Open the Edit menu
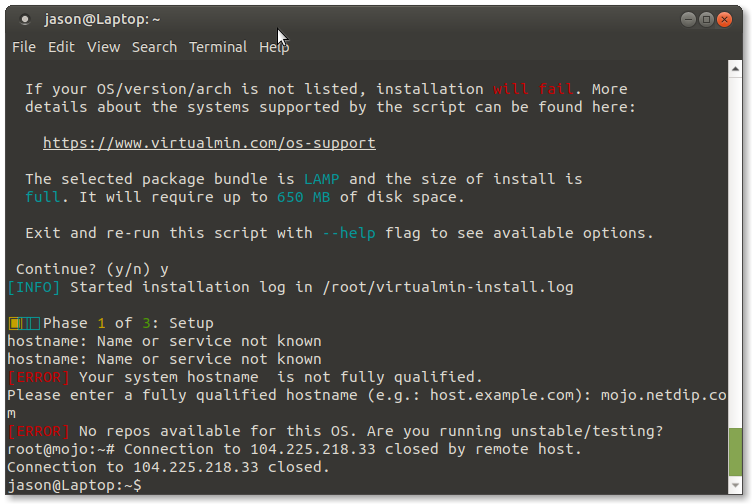 [x=61, y=47]
